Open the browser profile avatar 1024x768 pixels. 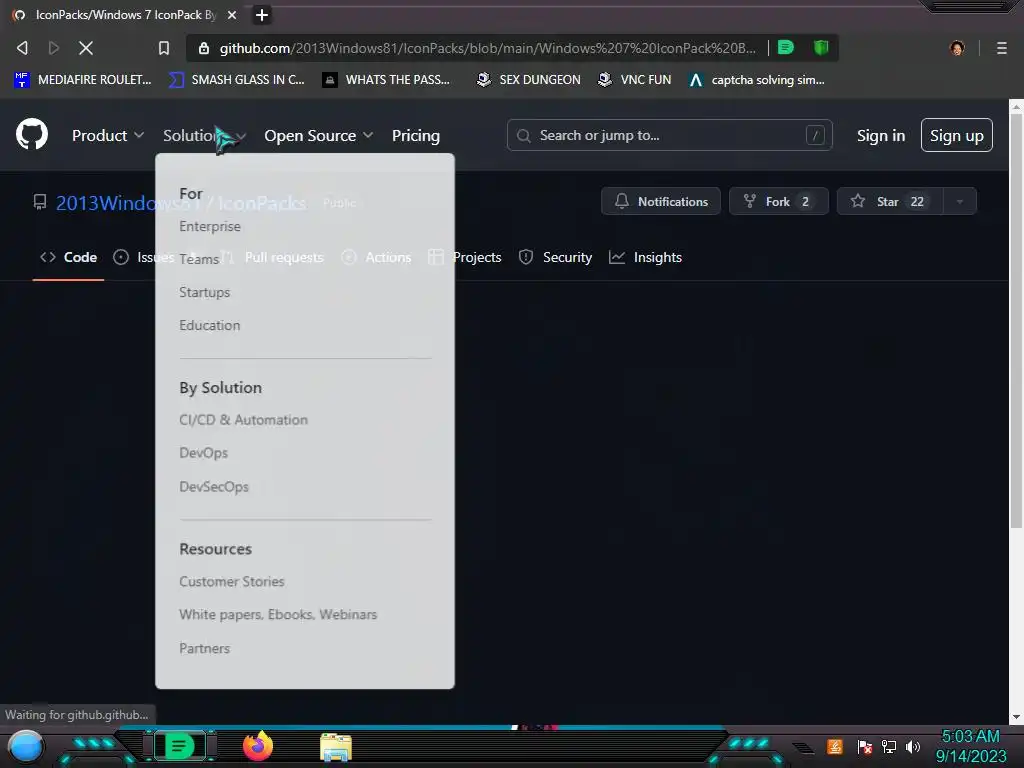pos(957,48)
